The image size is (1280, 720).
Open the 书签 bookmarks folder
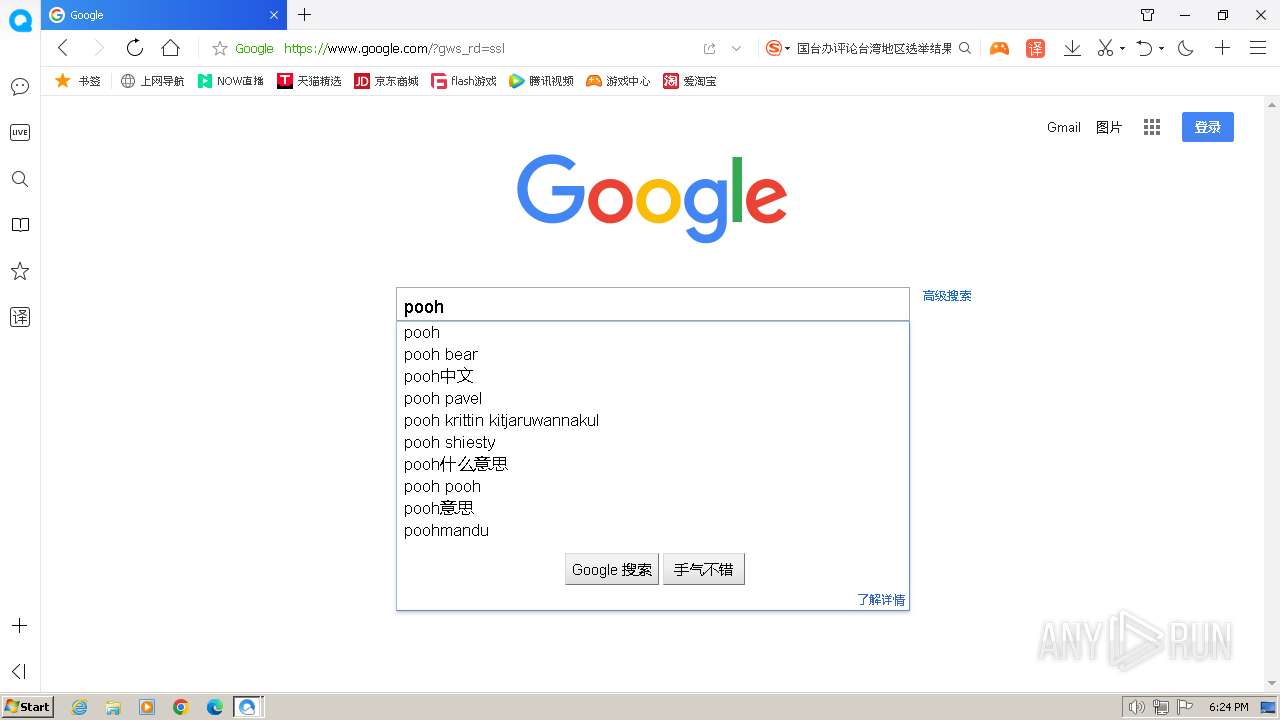click(x=78, y=81)
